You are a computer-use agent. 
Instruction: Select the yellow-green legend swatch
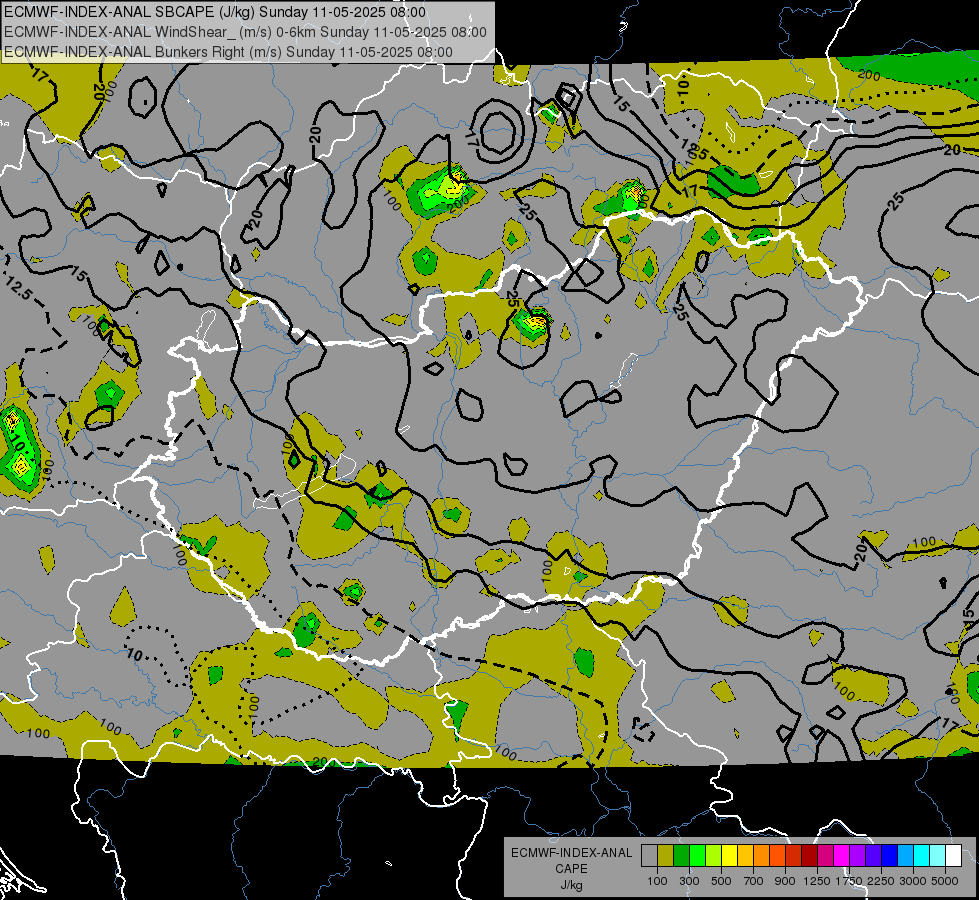pos(714,856)
